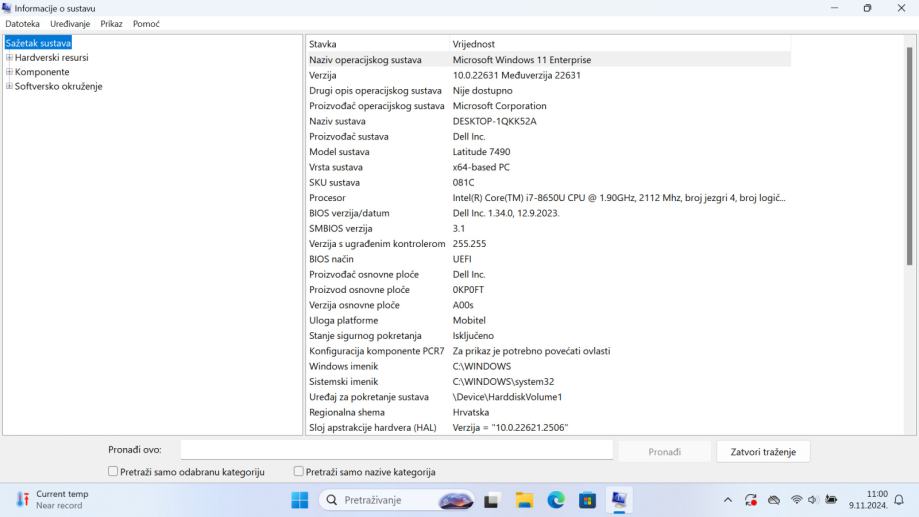Viewport: 919px width, 517px height.
Task: Click the search highlight image in the taskbar search
Action: click(456, 500)
